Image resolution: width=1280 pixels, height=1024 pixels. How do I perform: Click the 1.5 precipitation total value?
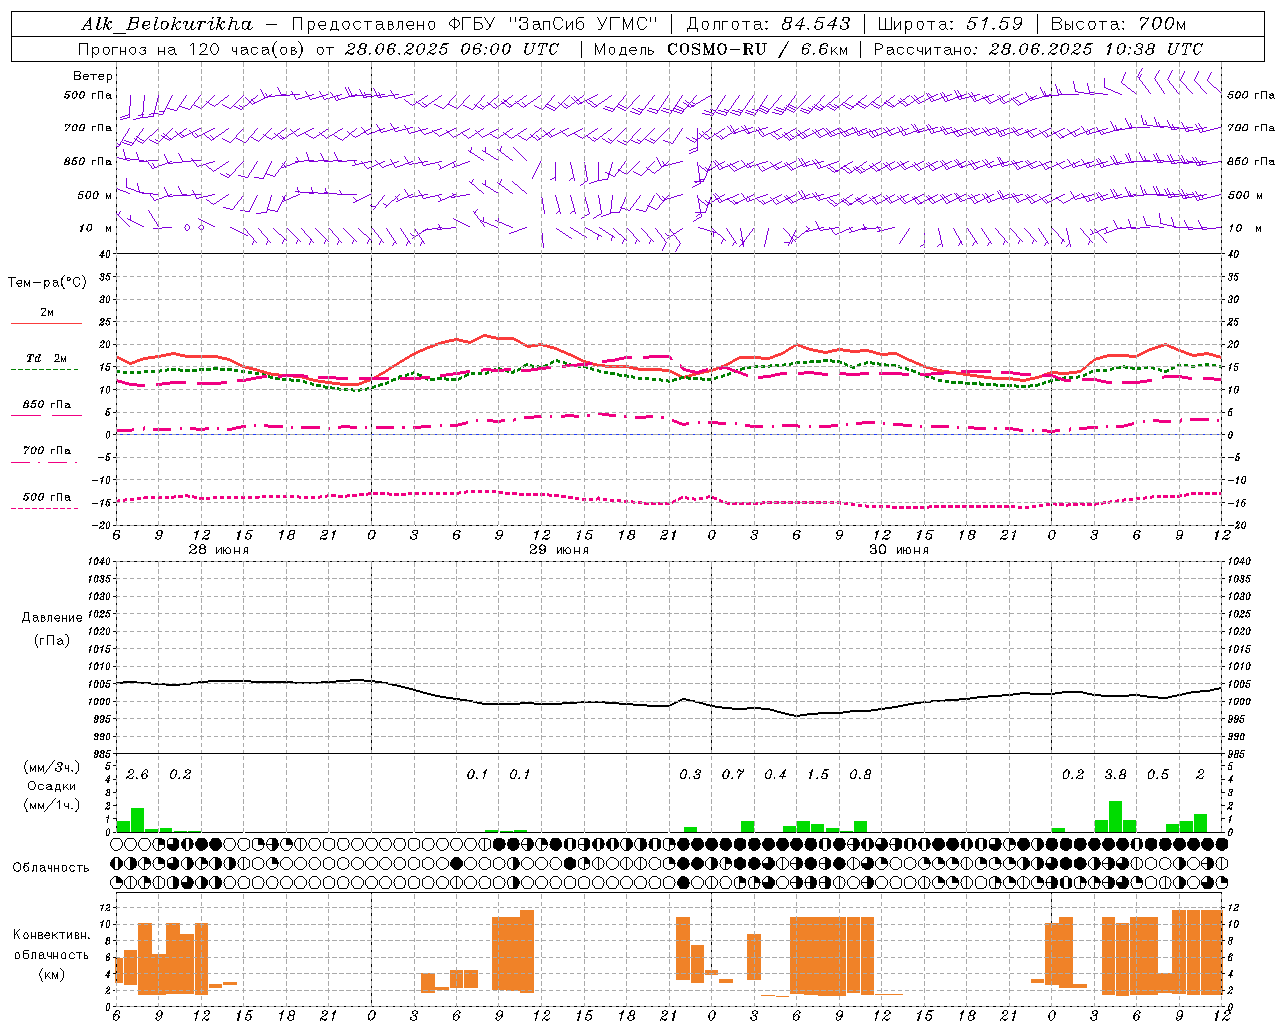[818, 775]
